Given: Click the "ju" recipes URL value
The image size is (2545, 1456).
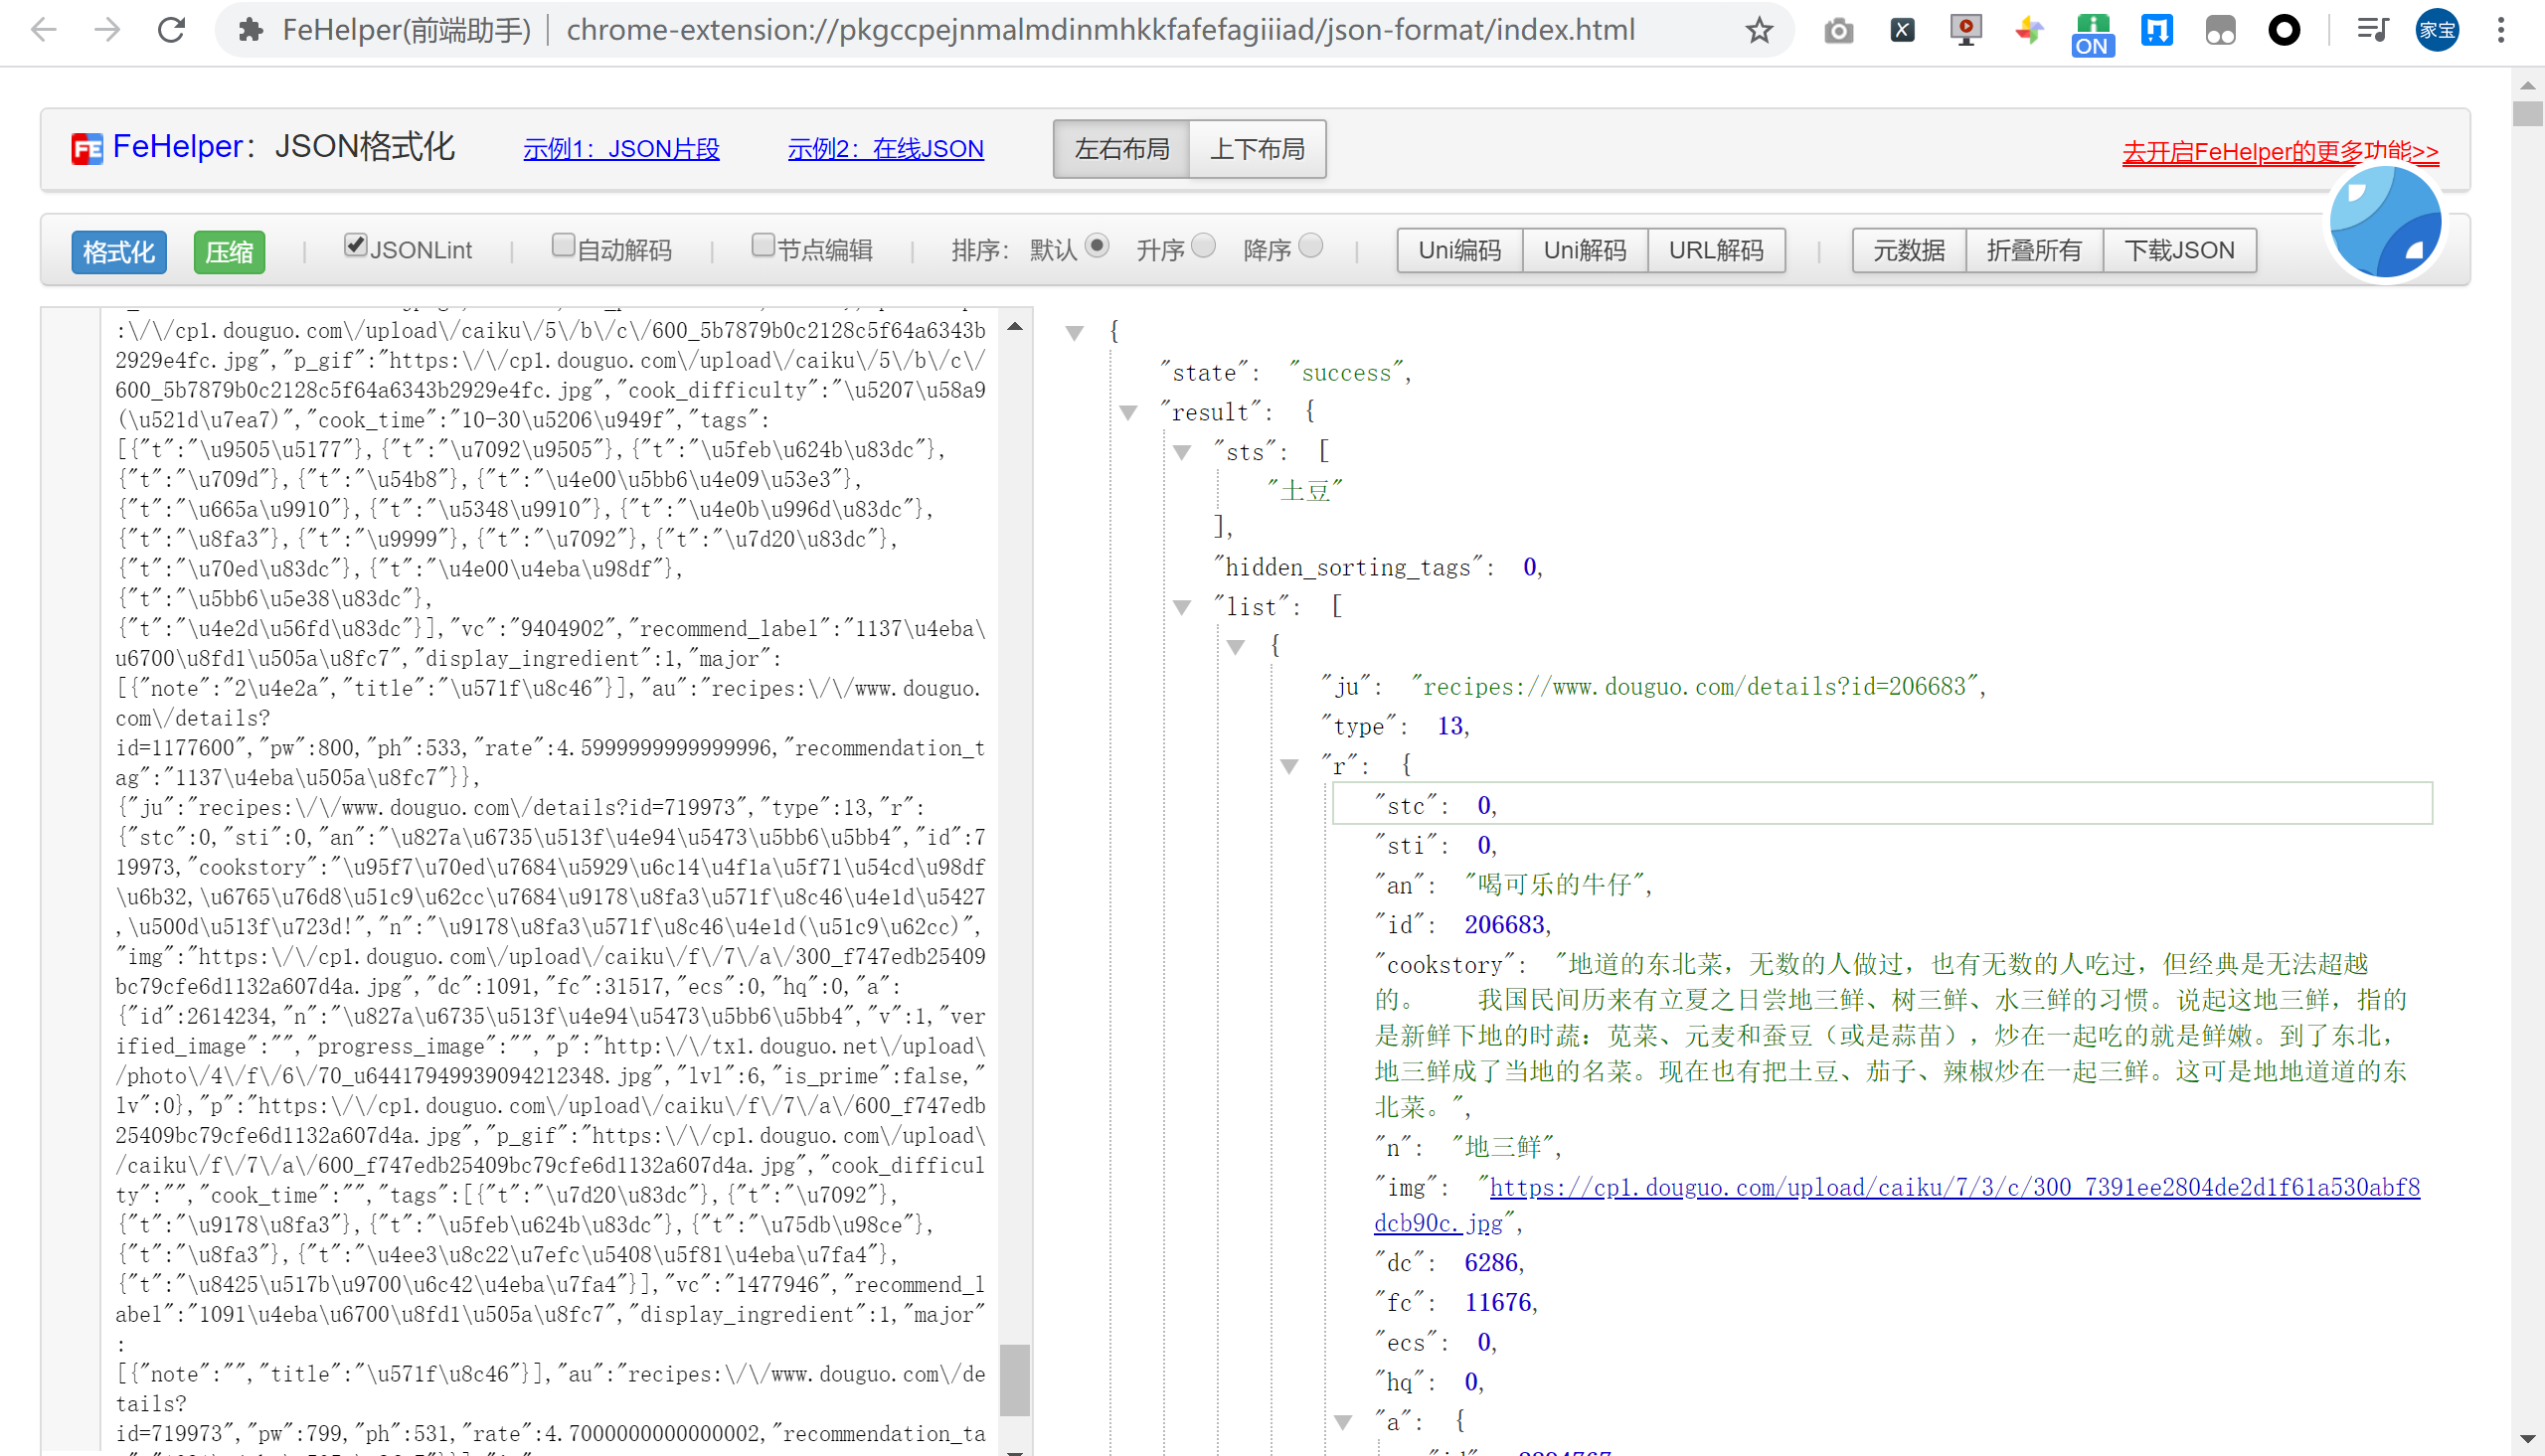Looking at the screenshot, I should (1697, 686).
